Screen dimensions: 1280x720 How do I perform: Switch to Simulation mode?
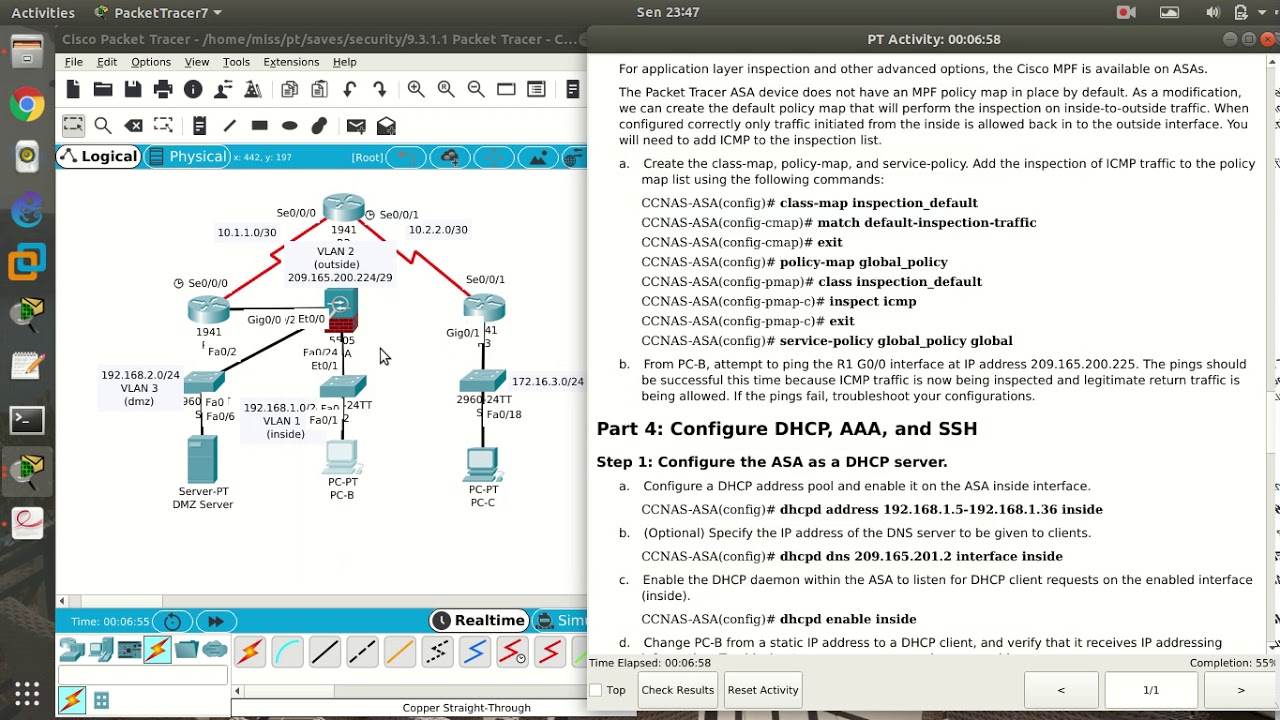(x=560, y=620)
